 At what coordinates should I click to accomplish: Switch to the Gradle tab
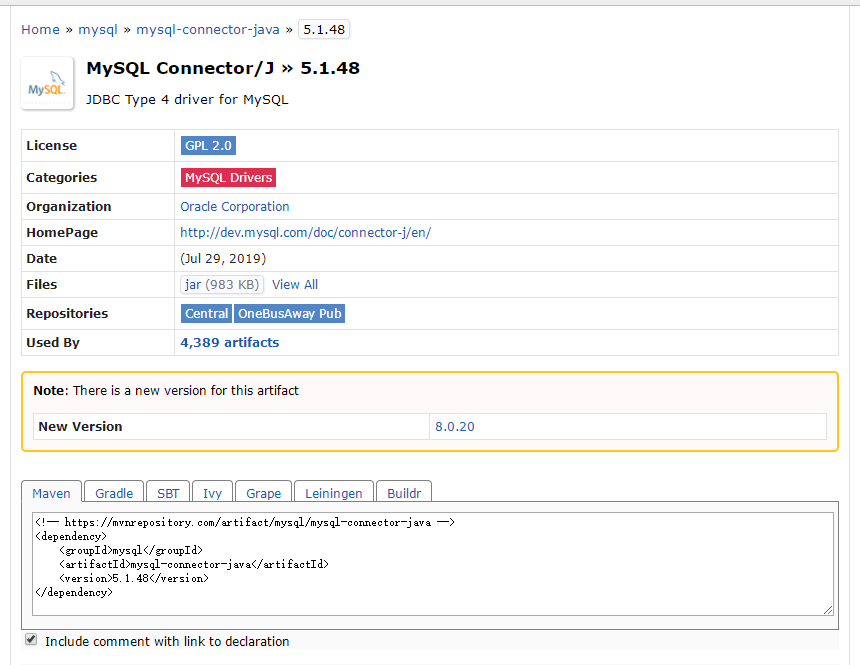pos(113,492)
